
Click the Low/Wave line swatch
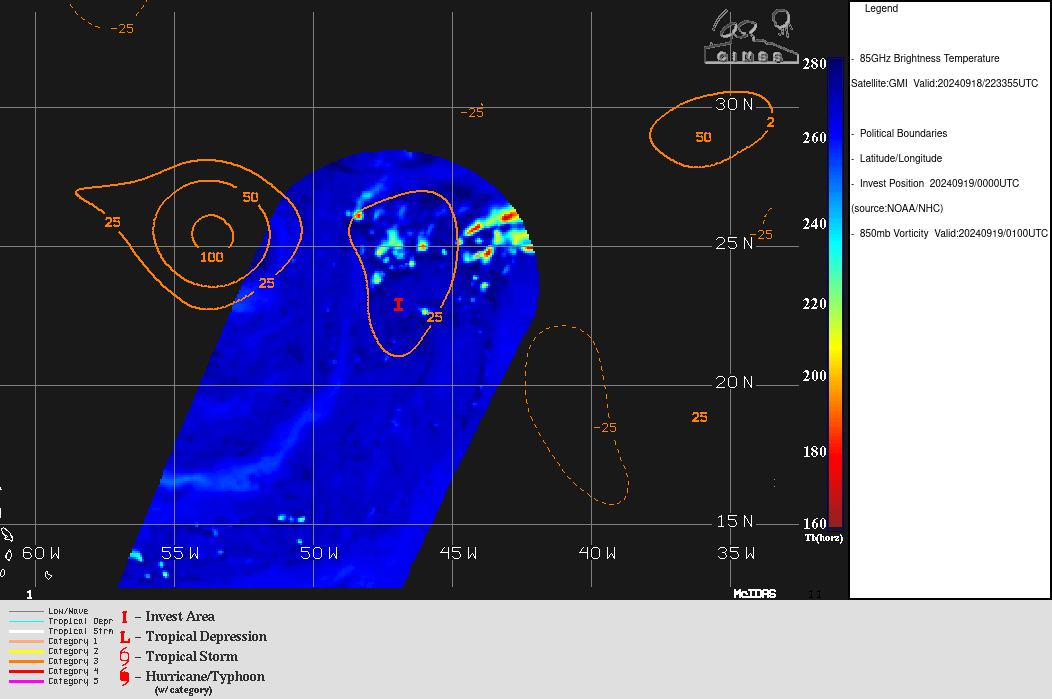tap(26, 611)
